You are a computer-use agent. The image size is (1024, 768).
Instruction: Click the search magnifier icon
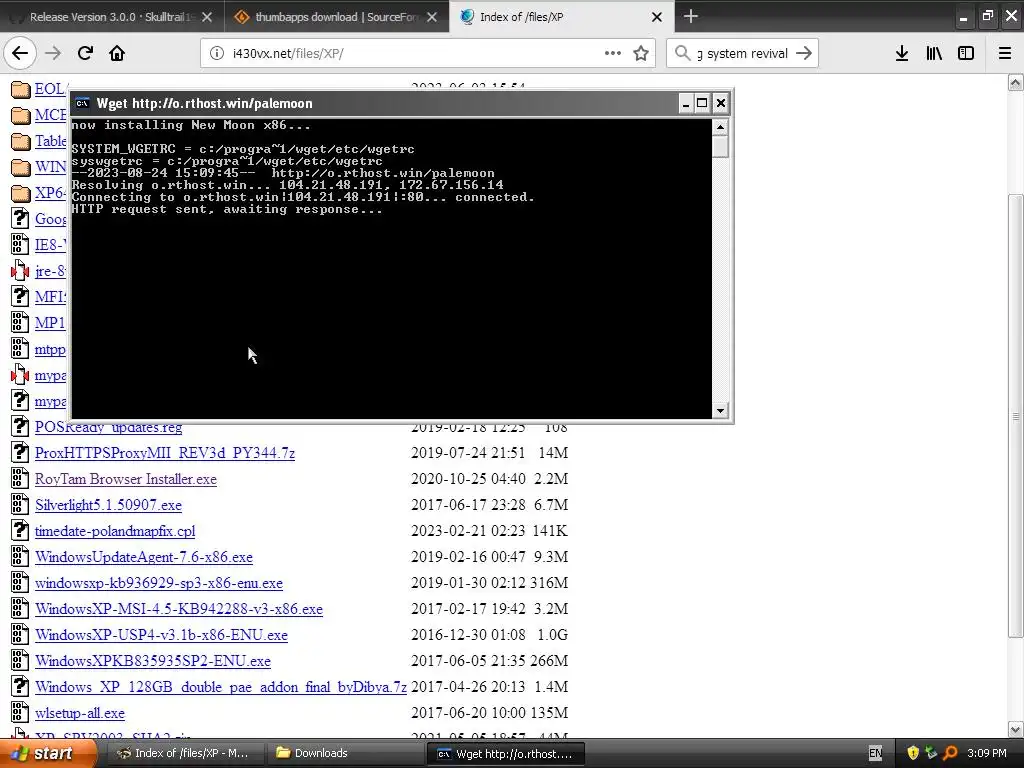point(682,53)
